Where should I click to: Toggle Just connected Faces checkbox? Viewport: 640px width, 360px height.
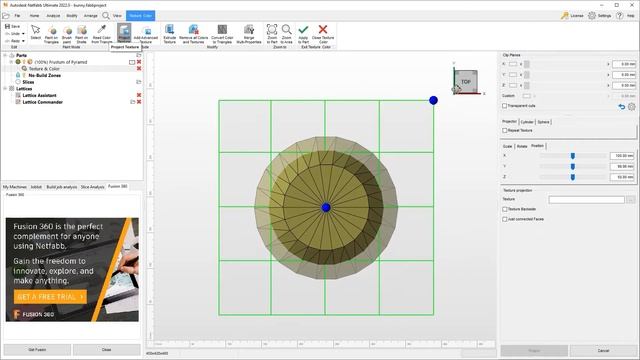click(x=504, y=219)
